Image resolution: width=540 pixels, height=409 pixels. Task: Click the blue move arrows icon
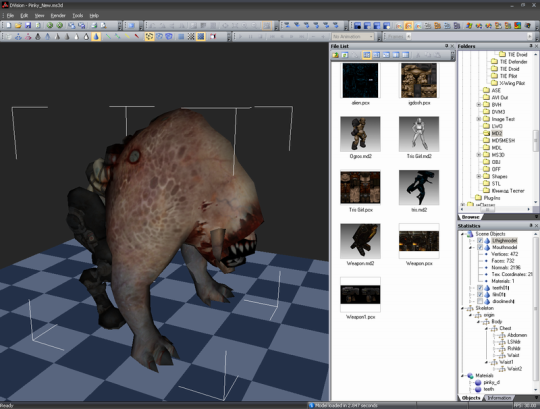click(18, 36)
